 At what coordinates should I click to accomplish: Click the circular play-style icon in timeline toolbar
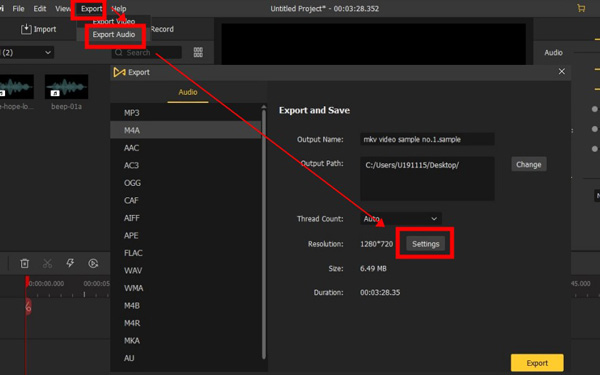click(x=93, y=263)
